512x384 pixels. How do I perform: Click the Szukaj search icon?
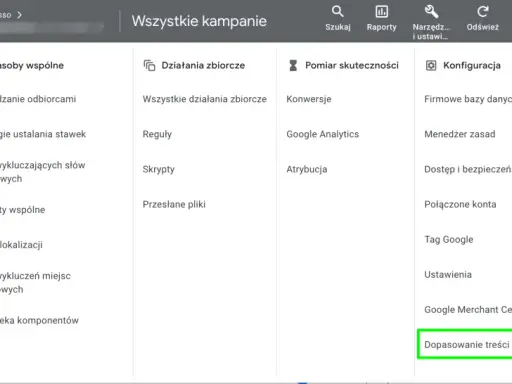[338, 11]
